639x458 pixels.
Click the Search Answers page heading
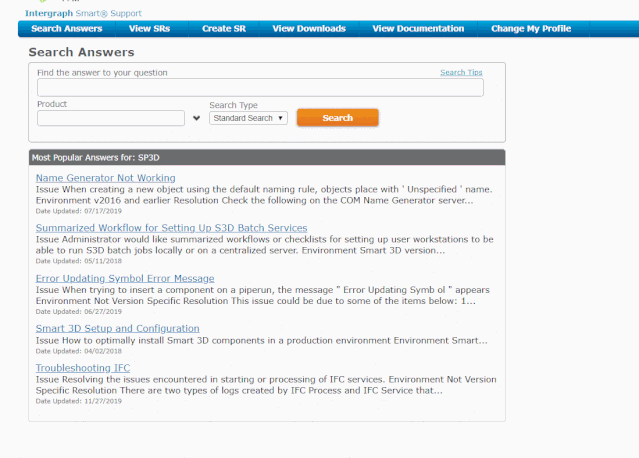[x=82, y=52]
